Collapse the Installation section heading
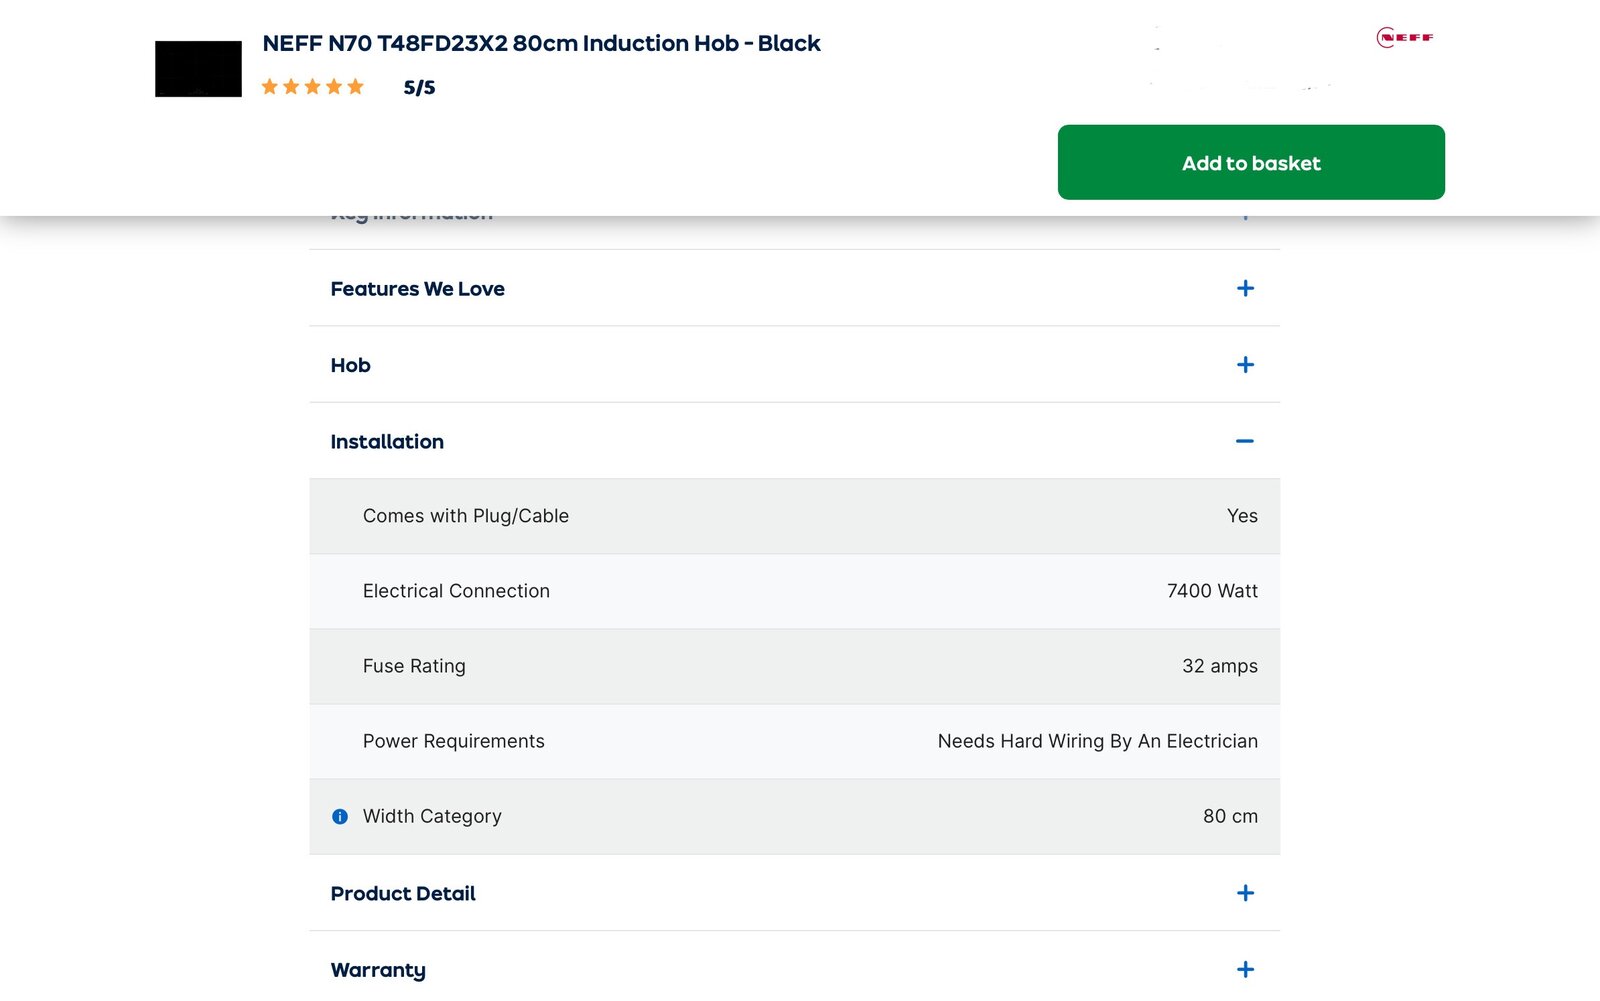The height and width of the screenshot is (1001, 1600). pos(387,442)
